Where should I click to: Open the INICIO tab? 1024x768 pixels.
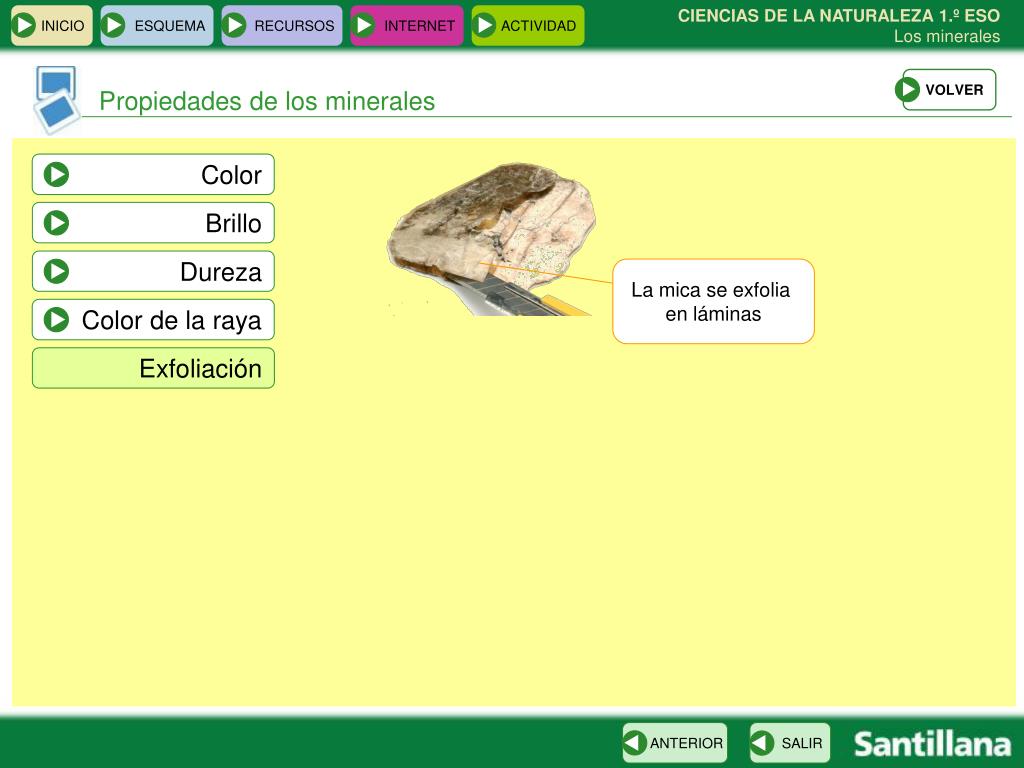coord(52,25)
